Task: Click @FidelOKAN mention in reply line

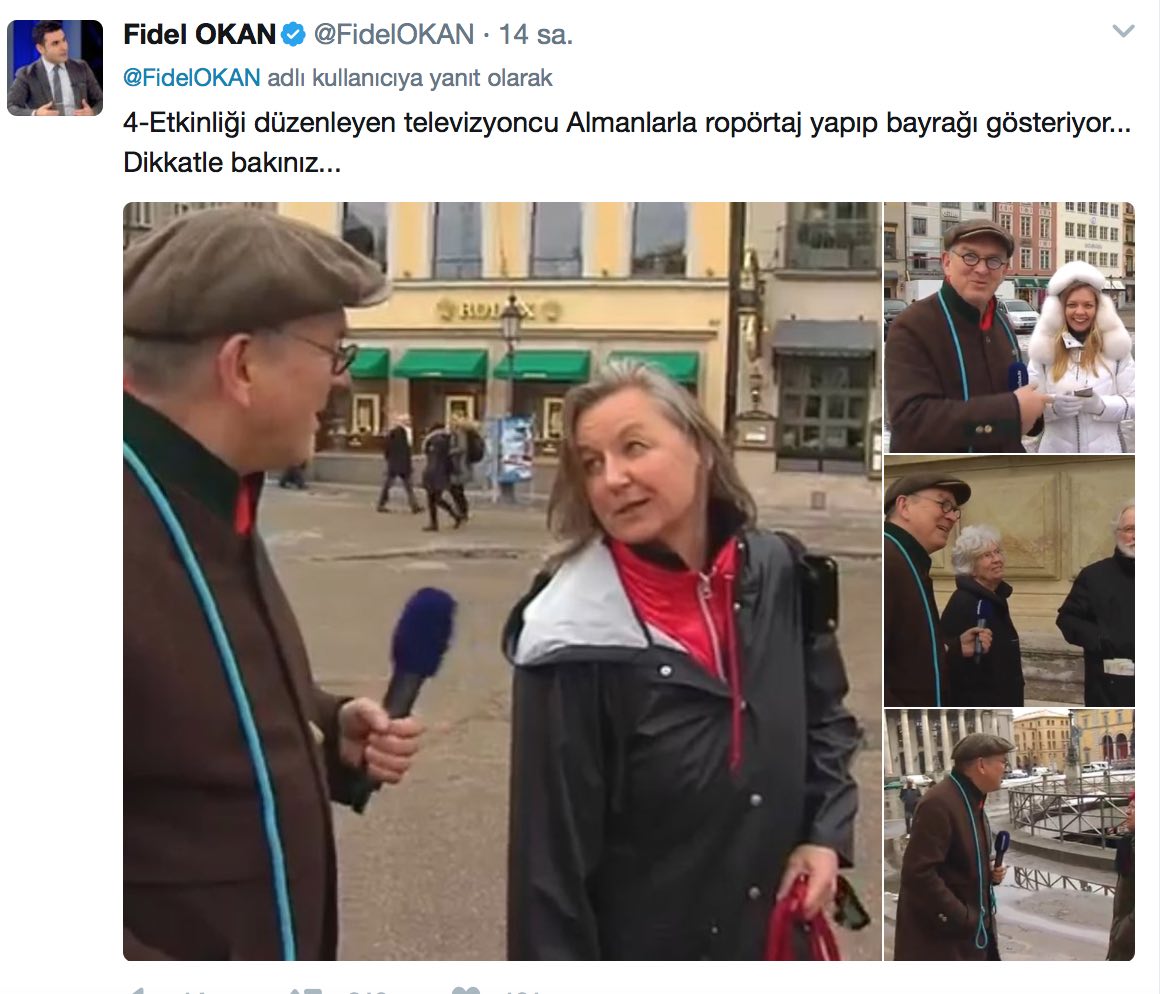Action: pyautogui.click(x=192, y=78)
